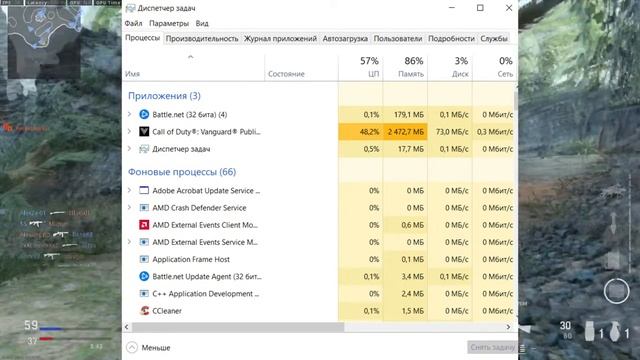The image size is (640, 360).
Task: Select the Adobe Acrobat Update Service icon
Action: (144, 190)
